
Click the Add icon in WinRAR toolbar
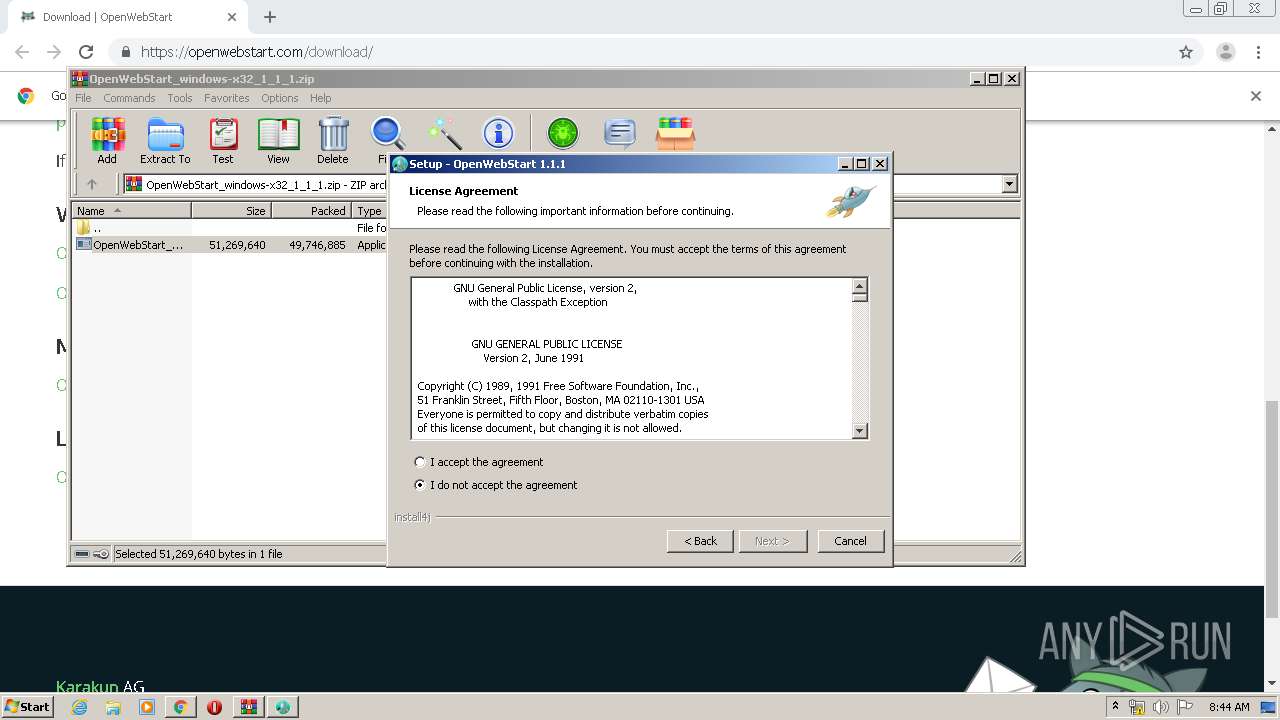(x=107, y=141)
